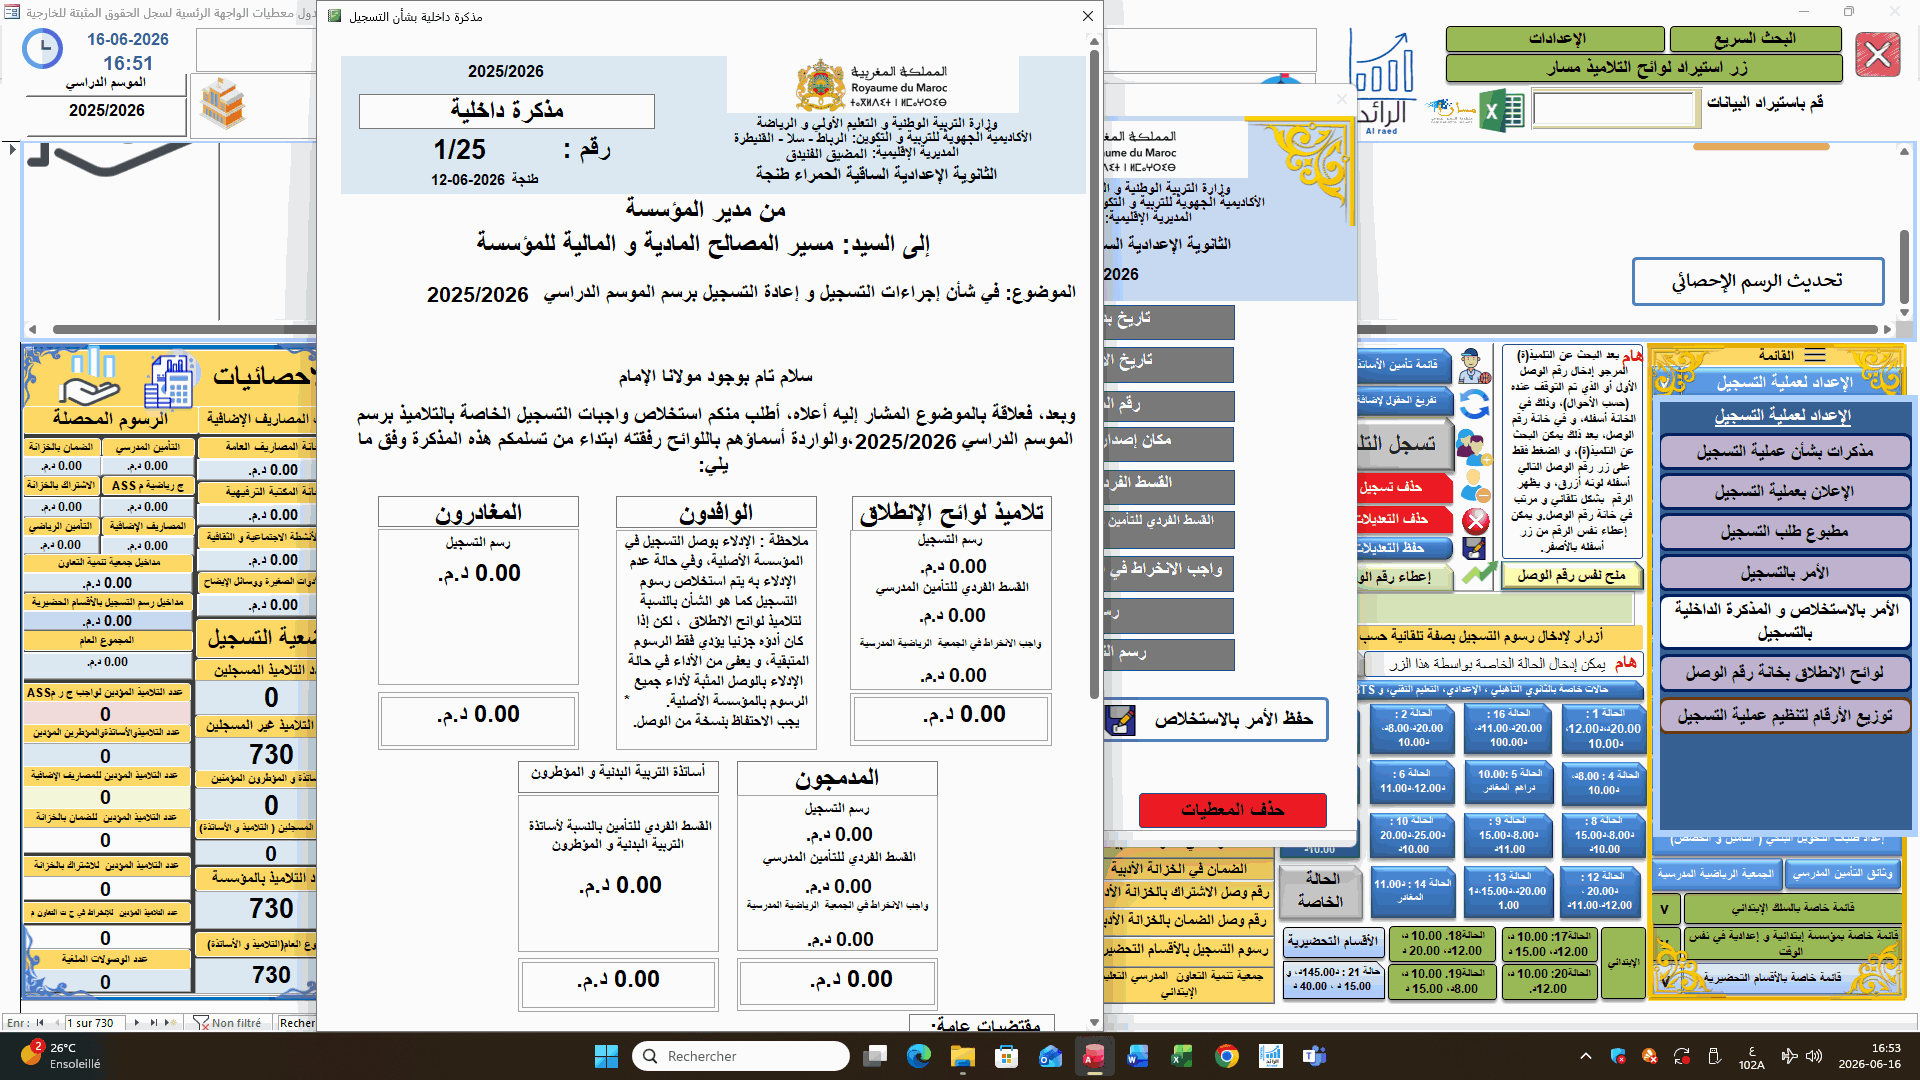Screen dimensions: 1920x1080
Task: Click Windows Start button
Action: [x=606, y=1056]
